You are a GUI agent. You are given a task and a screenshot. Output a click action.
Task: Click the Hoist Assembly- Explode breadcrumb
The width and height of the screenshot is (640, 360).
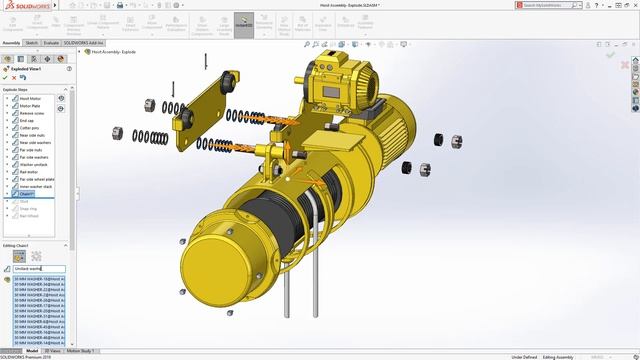coord(113,52)
